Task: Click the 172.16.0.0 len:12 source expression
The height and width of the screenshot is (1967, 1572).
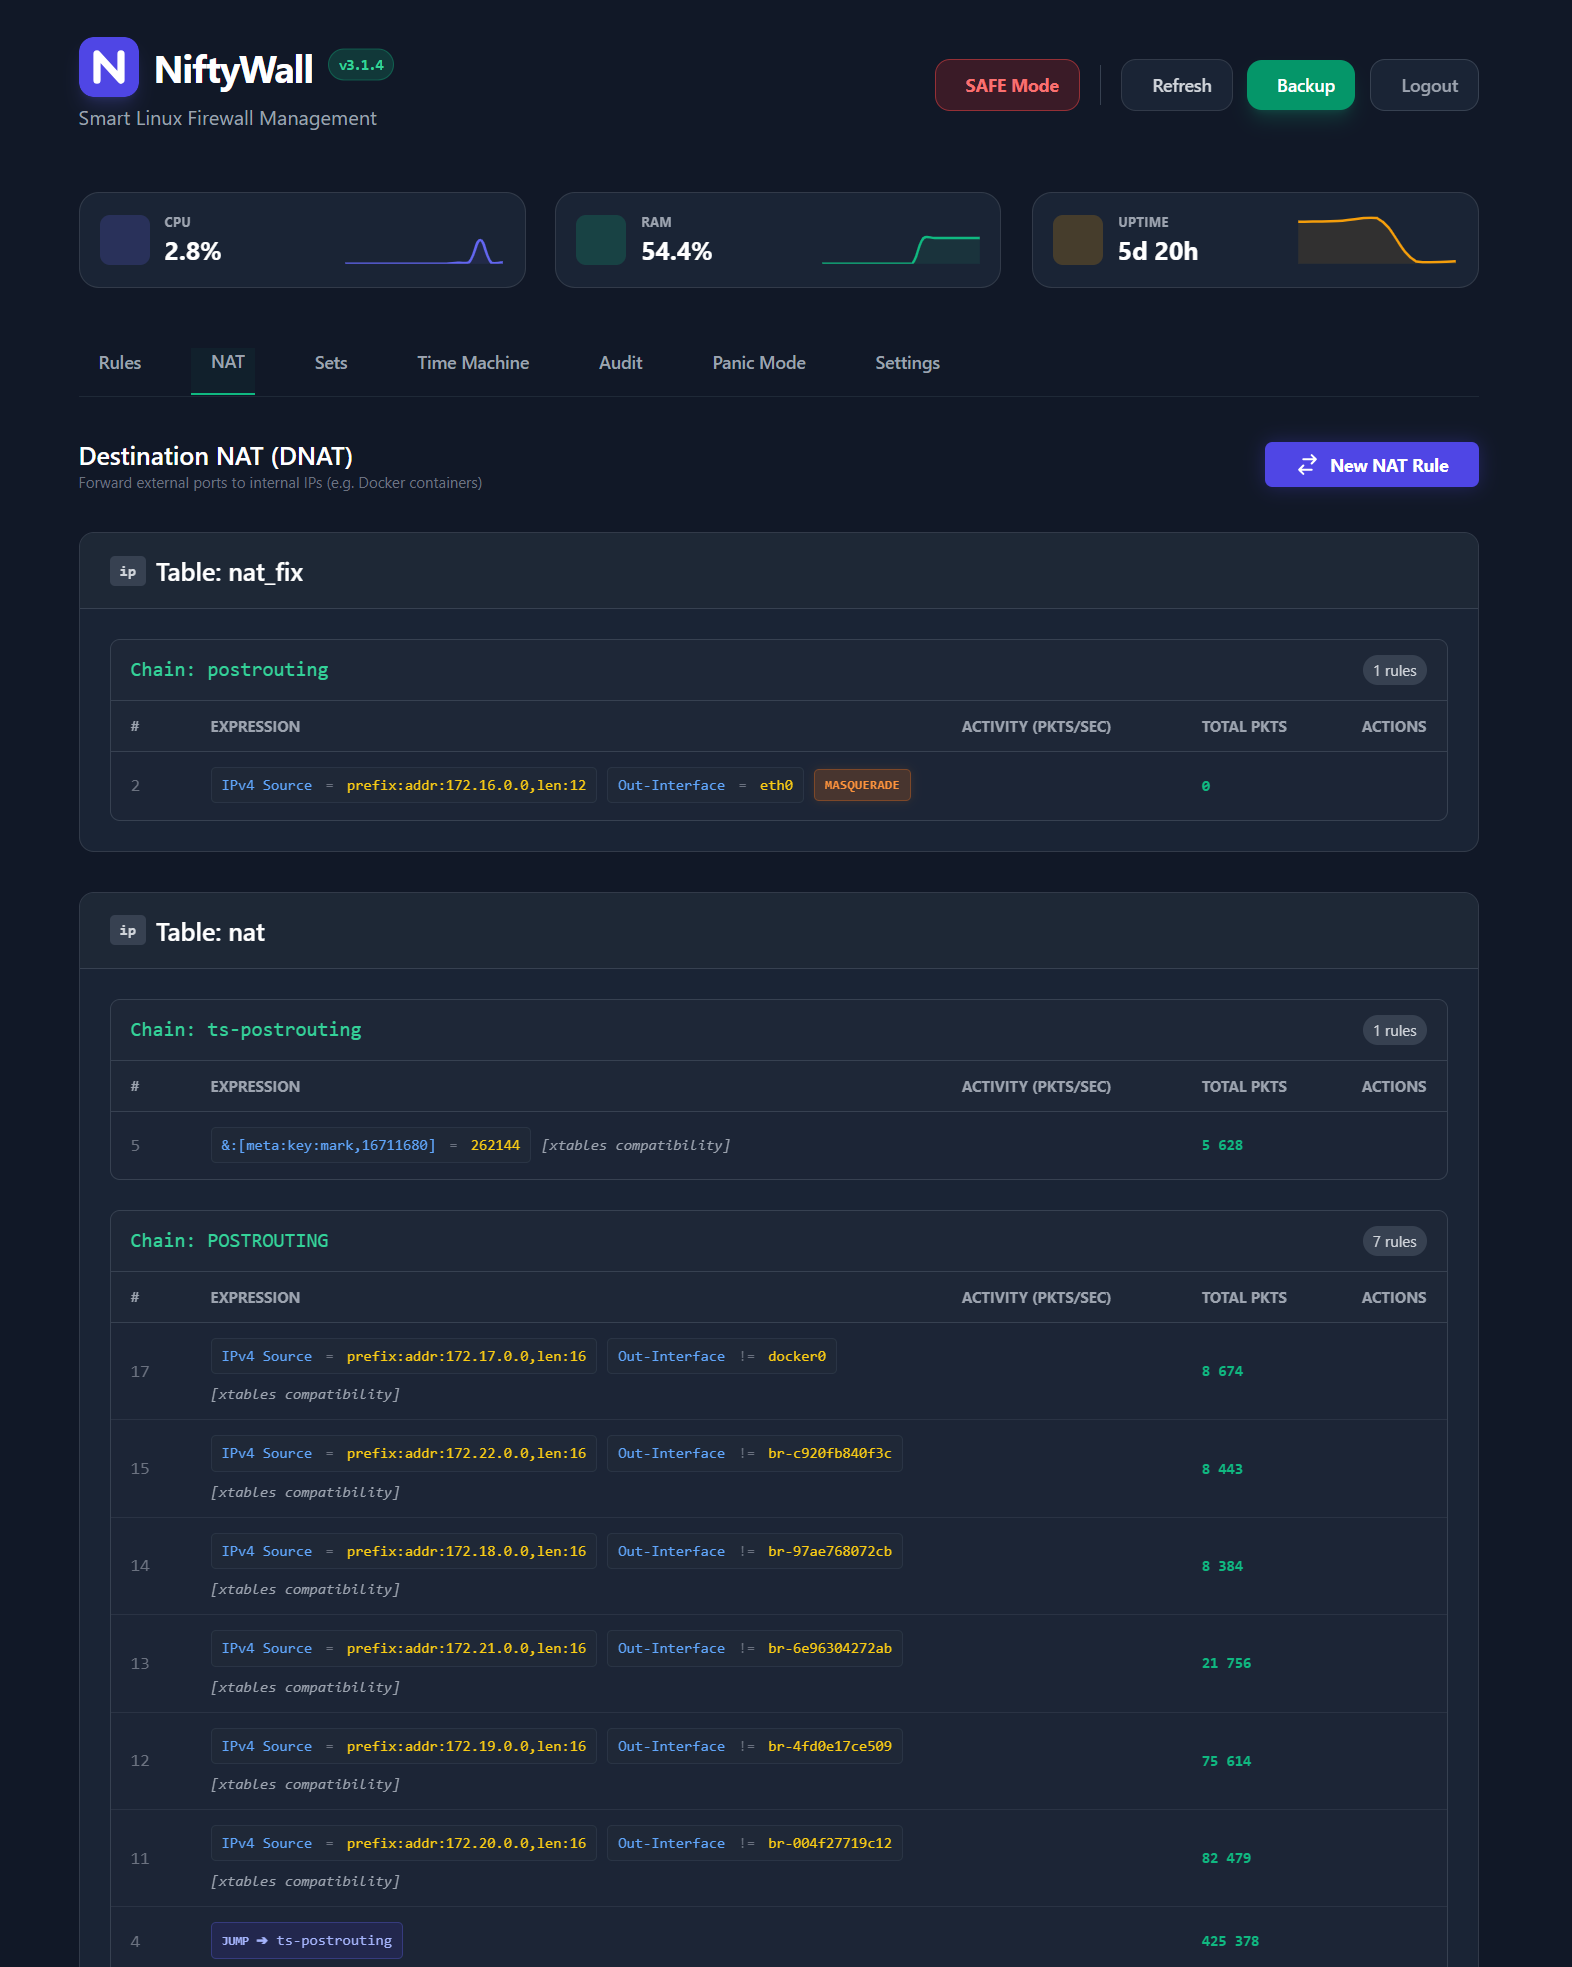Action: [404, 785]
